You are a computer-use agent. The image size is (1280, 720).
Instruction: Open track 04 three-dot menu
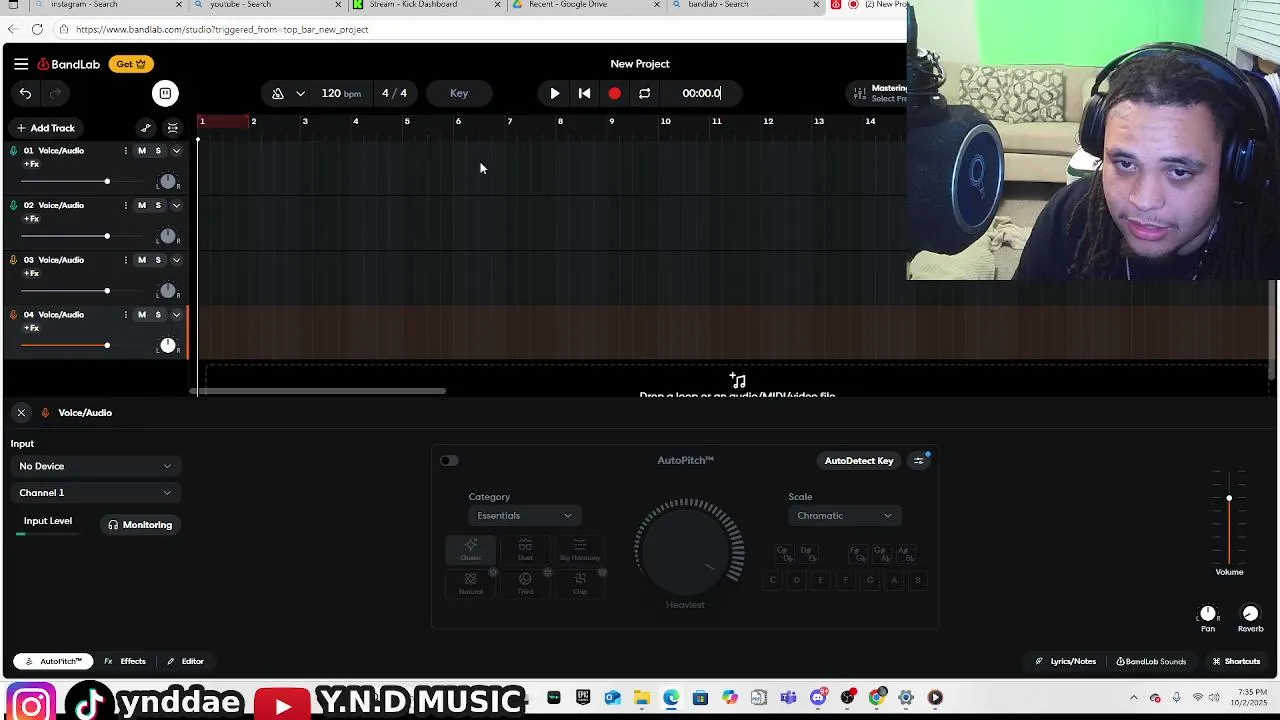coord(125,315)
